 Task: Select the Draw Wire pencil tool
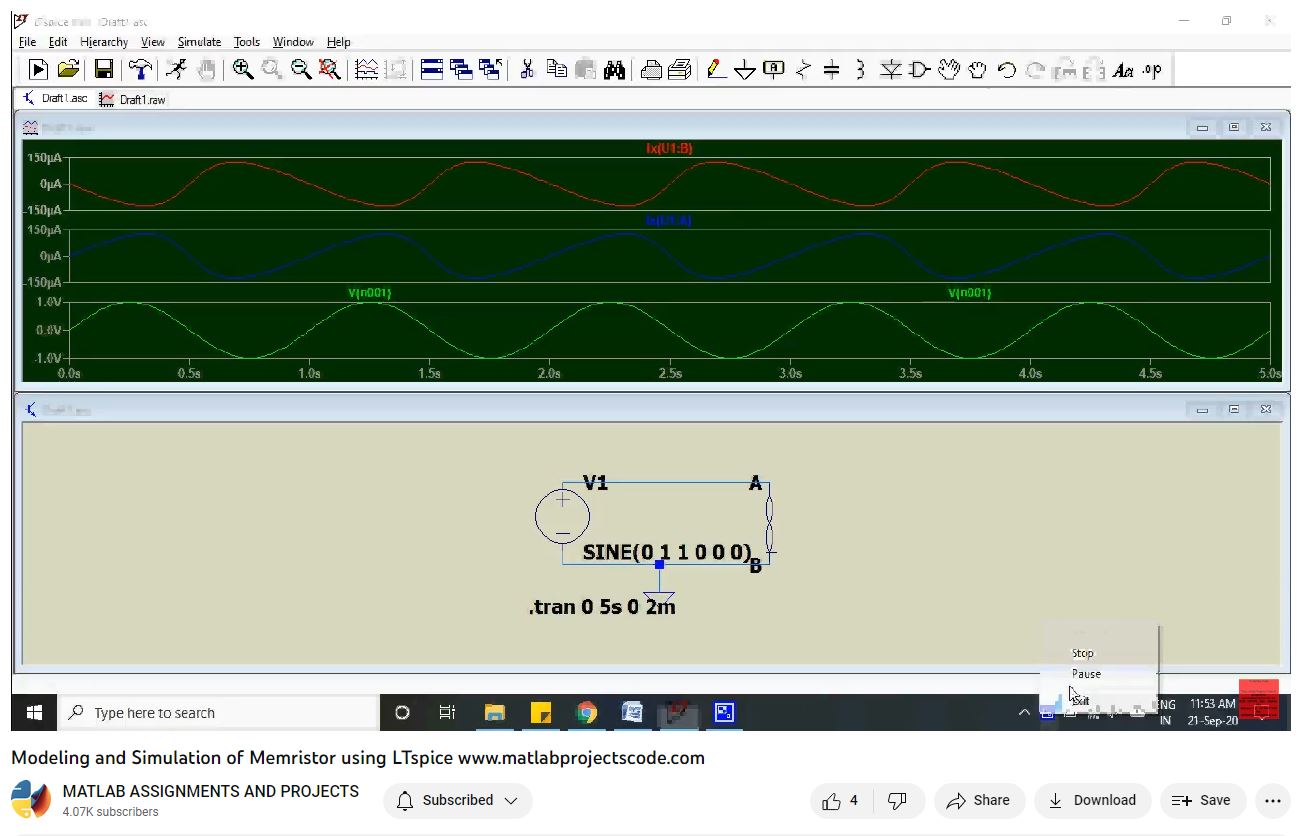tap(715, 69)
